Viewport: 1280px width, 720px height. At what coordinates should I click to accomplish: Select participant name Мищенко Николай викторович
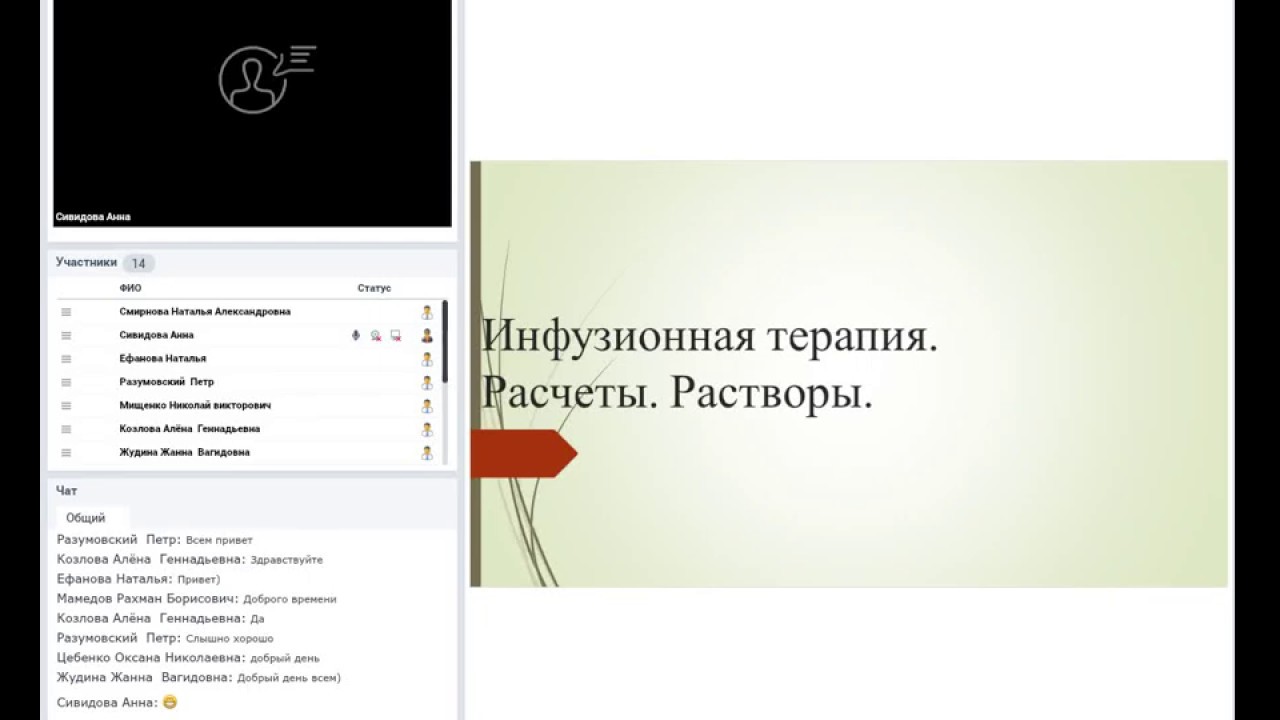[195, 406]
